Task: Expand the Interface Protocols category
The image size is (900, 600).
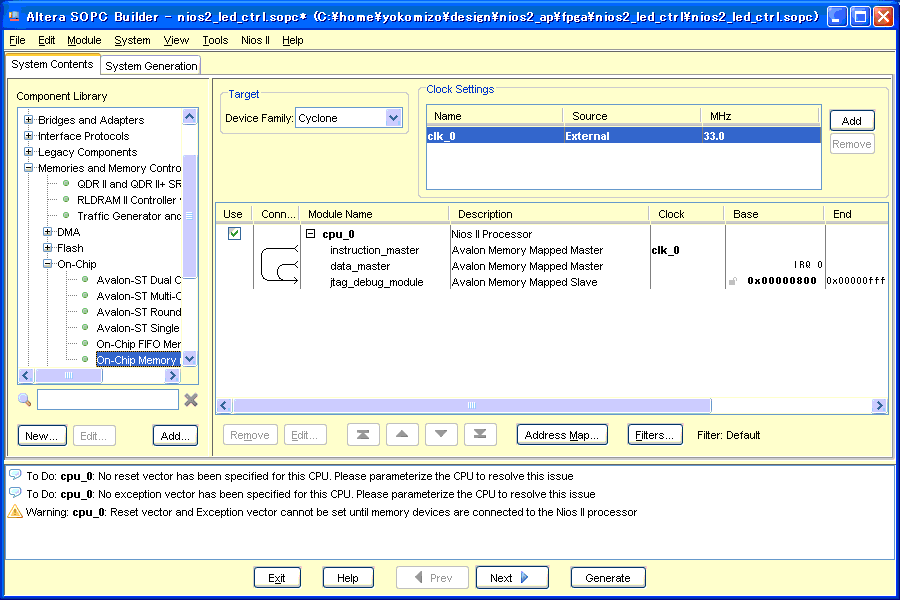Action: (x=28, y=136)
